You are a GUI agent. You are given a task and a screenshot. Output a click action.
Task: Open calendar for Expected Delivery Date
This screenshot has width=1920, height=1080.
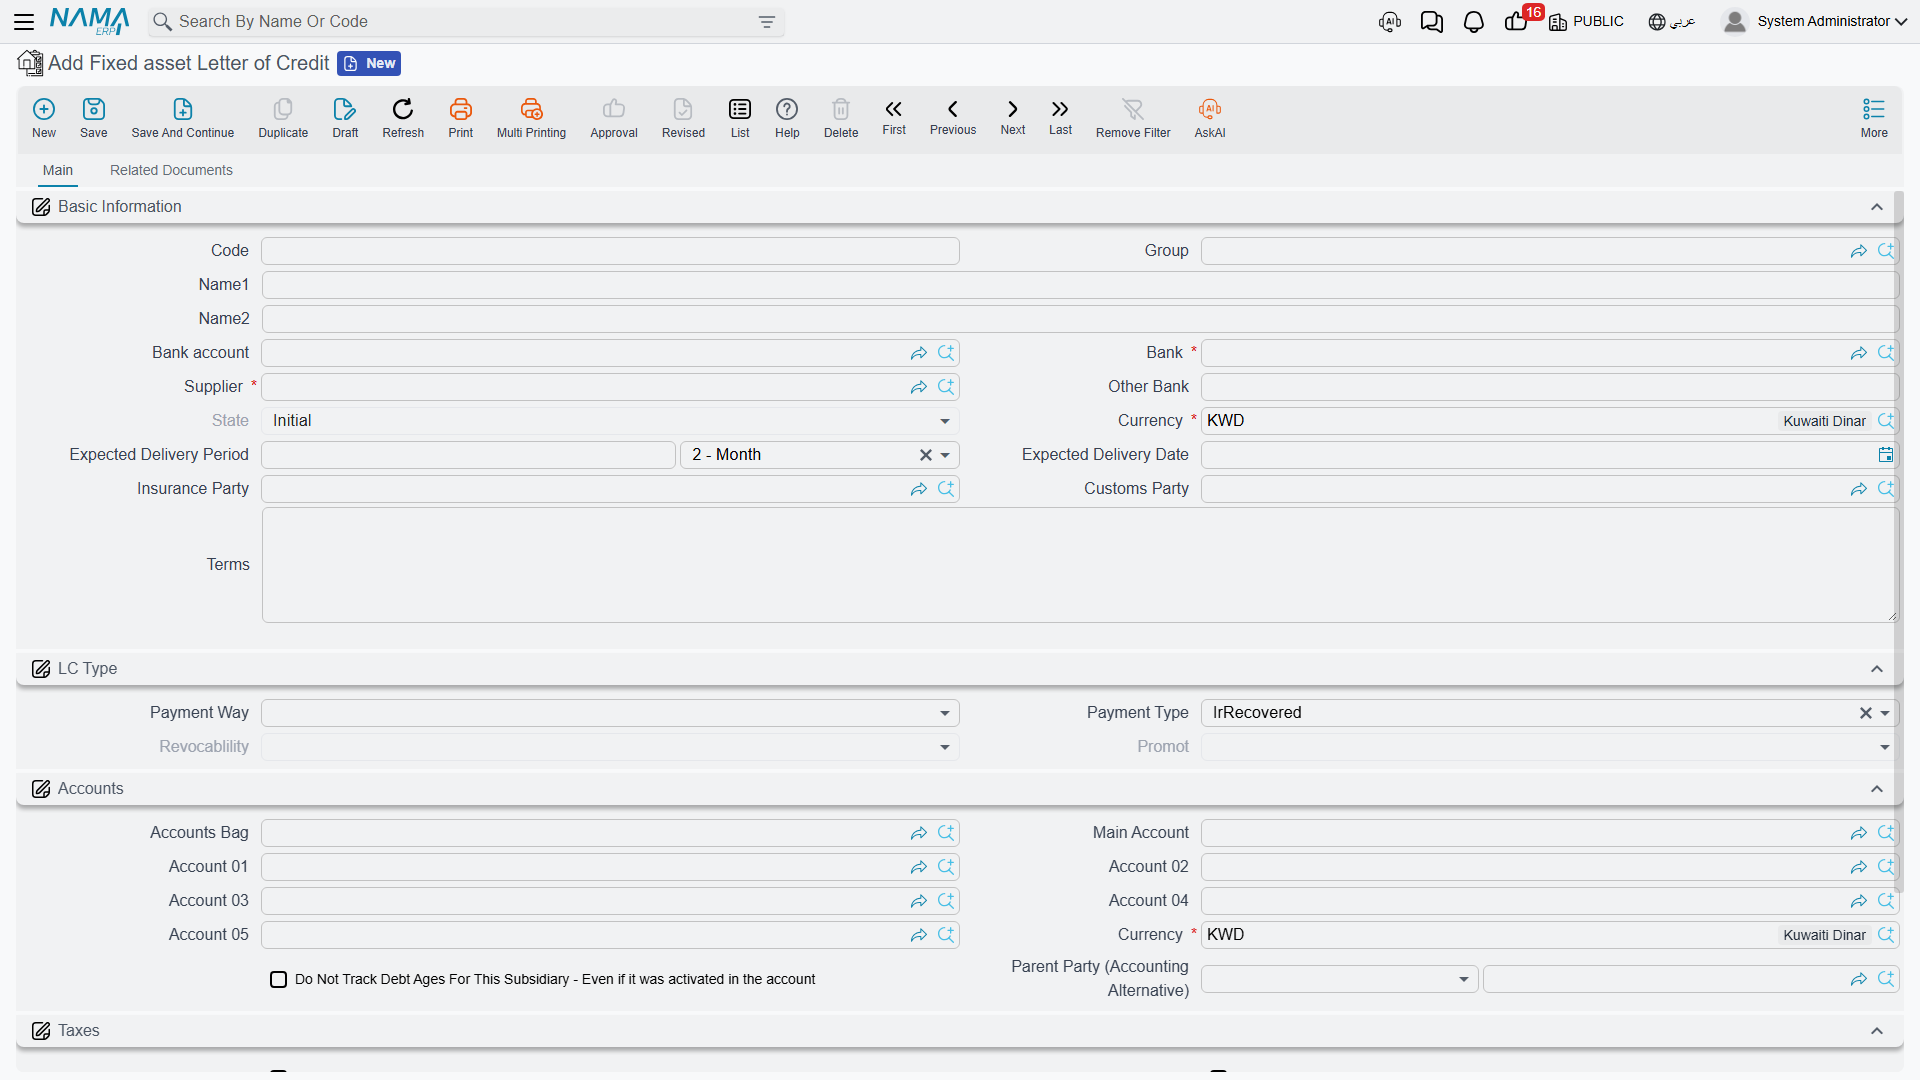1885,455
